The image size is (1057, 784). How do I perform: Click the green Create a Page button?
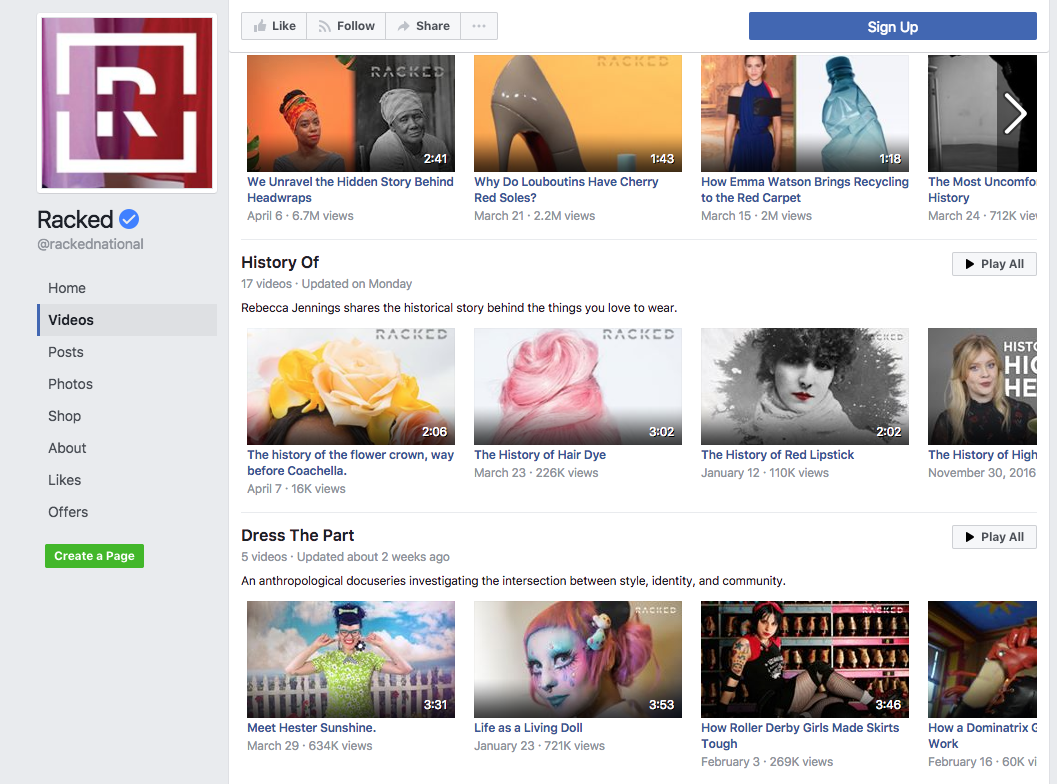[x=94, y=556]
